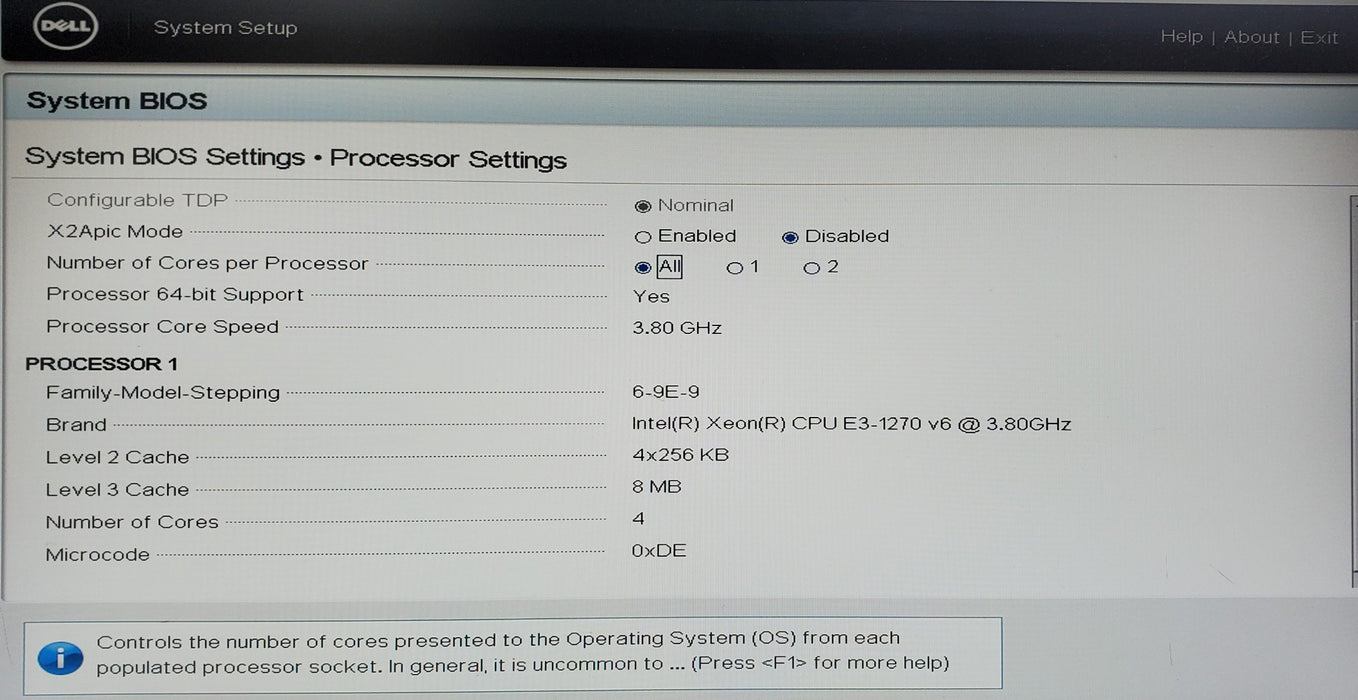Click the Number of Cores label
The width and height of the screenshot is (1358, 700).
pos(132,522)
